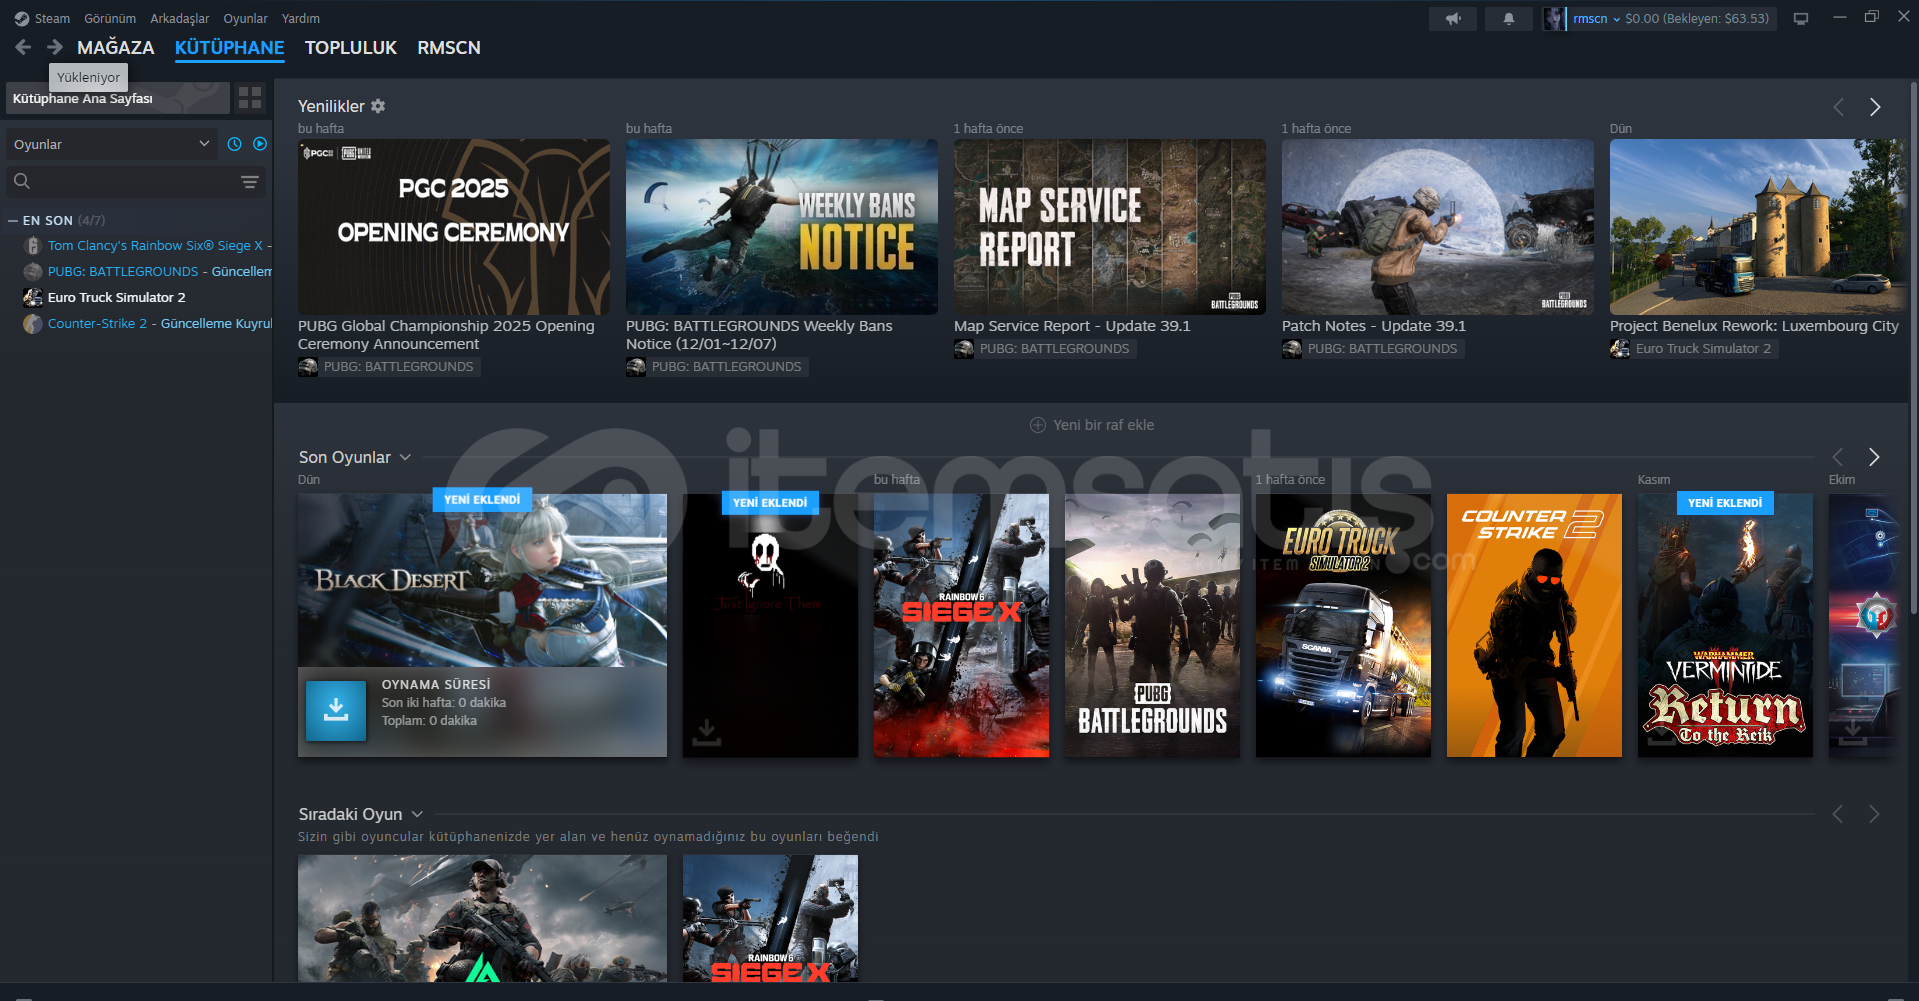Image resolution: width=1919 pixels, height=1001 pixels.
Task: Select Euro Truck Simulator 2 in sidebar
Action: pyautogui.click(x=116, y=297)
